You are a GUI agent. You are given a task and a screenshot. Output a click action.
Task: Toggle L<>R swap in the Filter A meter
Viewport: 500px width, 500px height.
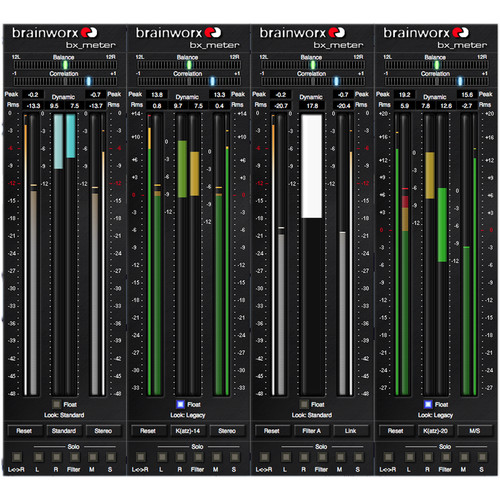click(264, 457)
